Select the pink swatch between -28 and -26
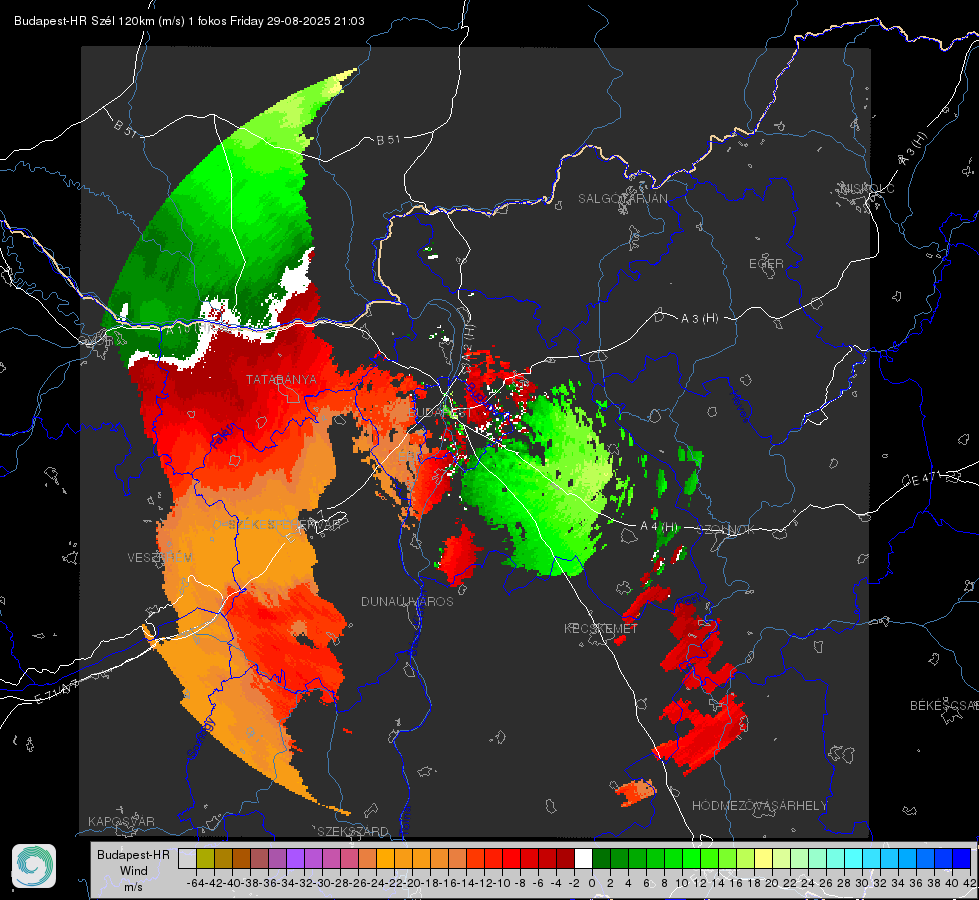This screenshot has height=900, width=979. (349, 858)
